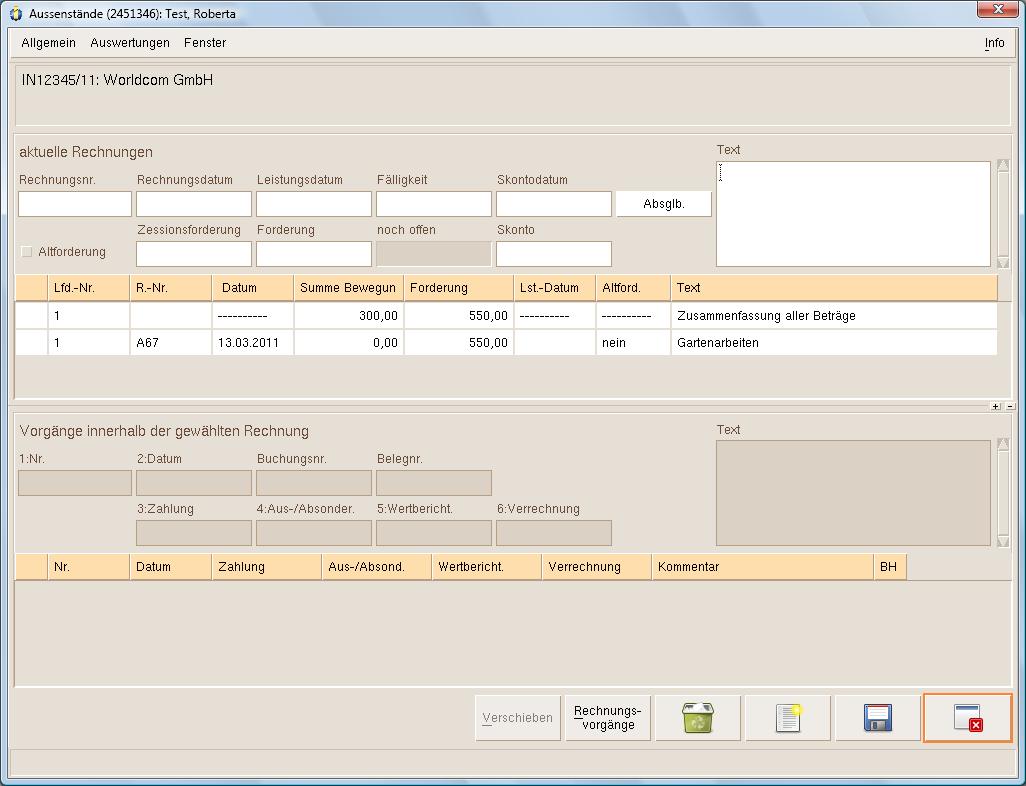Viewport: 1026px width, 786px height.
Task: Click the Kommentar column header
Action: tap(762, 567)
